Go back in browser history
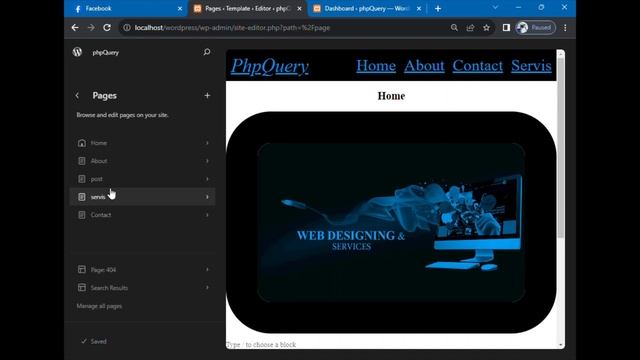This screenshot has height=360, width=640. [x=75, y=27]
